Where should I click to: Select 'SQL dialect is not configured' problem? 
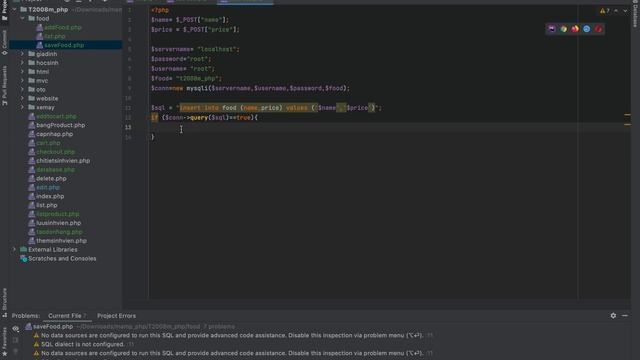pos(82,344)
